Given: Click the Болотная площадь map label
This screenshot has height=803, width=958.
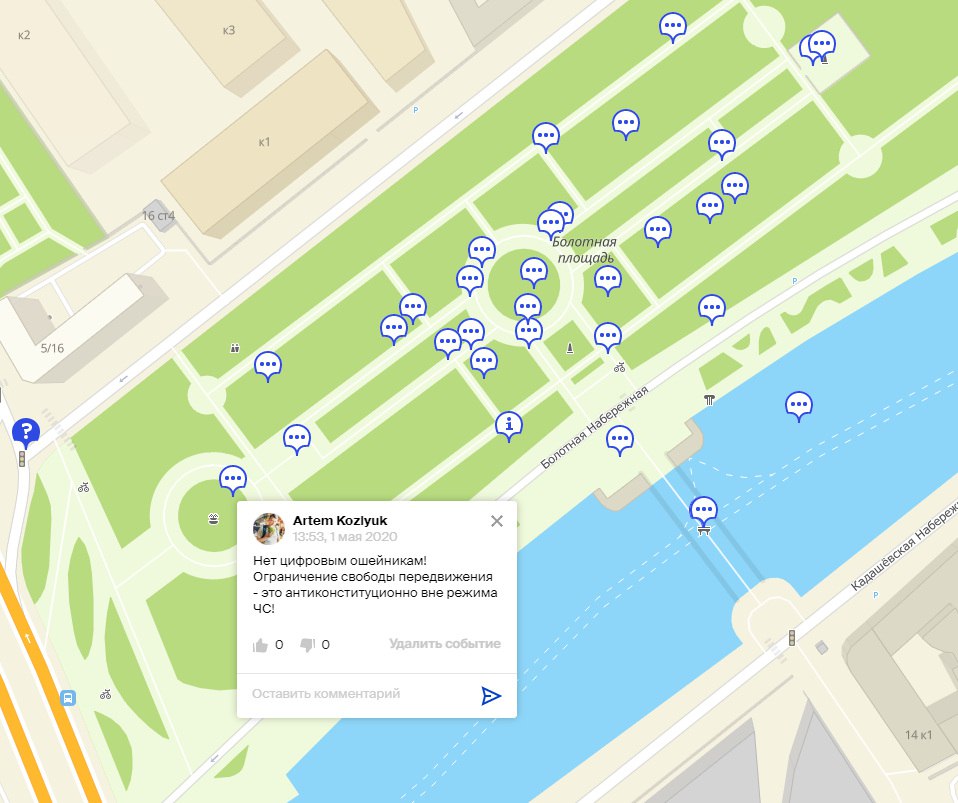Looking at the screenshot, I should [585, 250].
